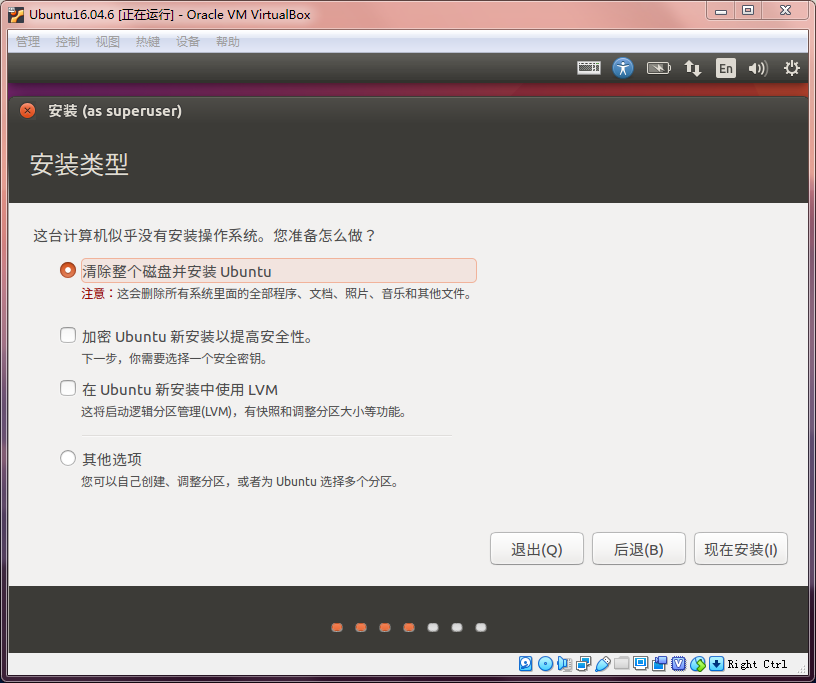Click the VirtualBox display settings icon

[641, 664]
